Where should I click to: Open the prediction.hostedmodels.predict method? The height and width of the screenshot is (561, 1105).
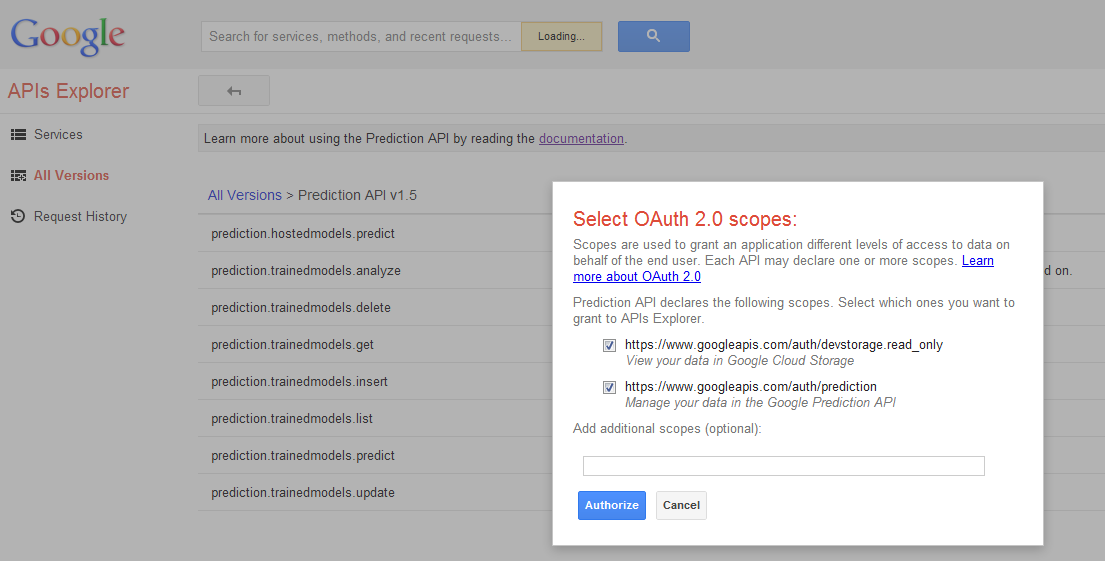[303, 234]
